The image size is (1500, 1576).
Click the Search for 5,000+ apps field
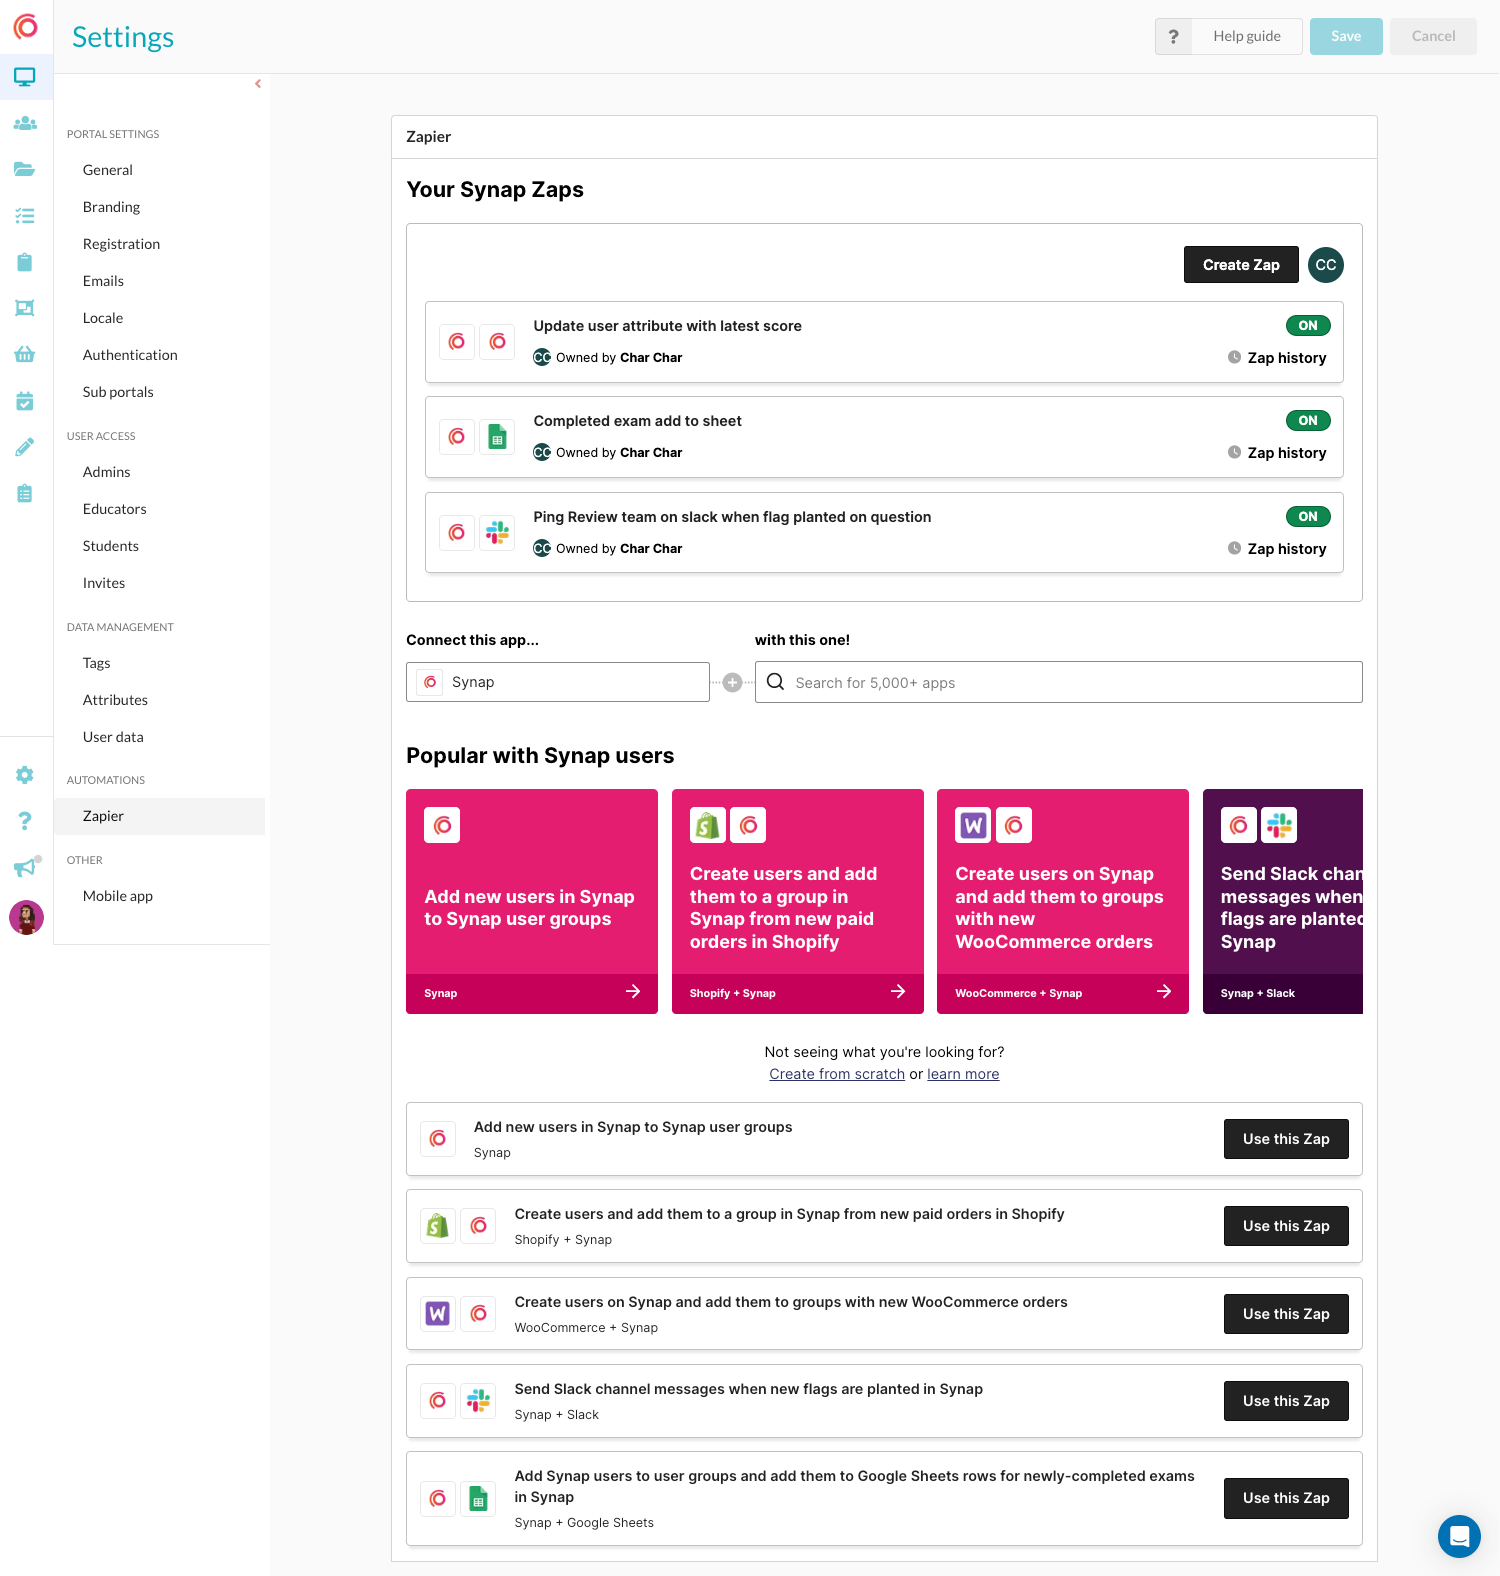tap(1058, 682)
